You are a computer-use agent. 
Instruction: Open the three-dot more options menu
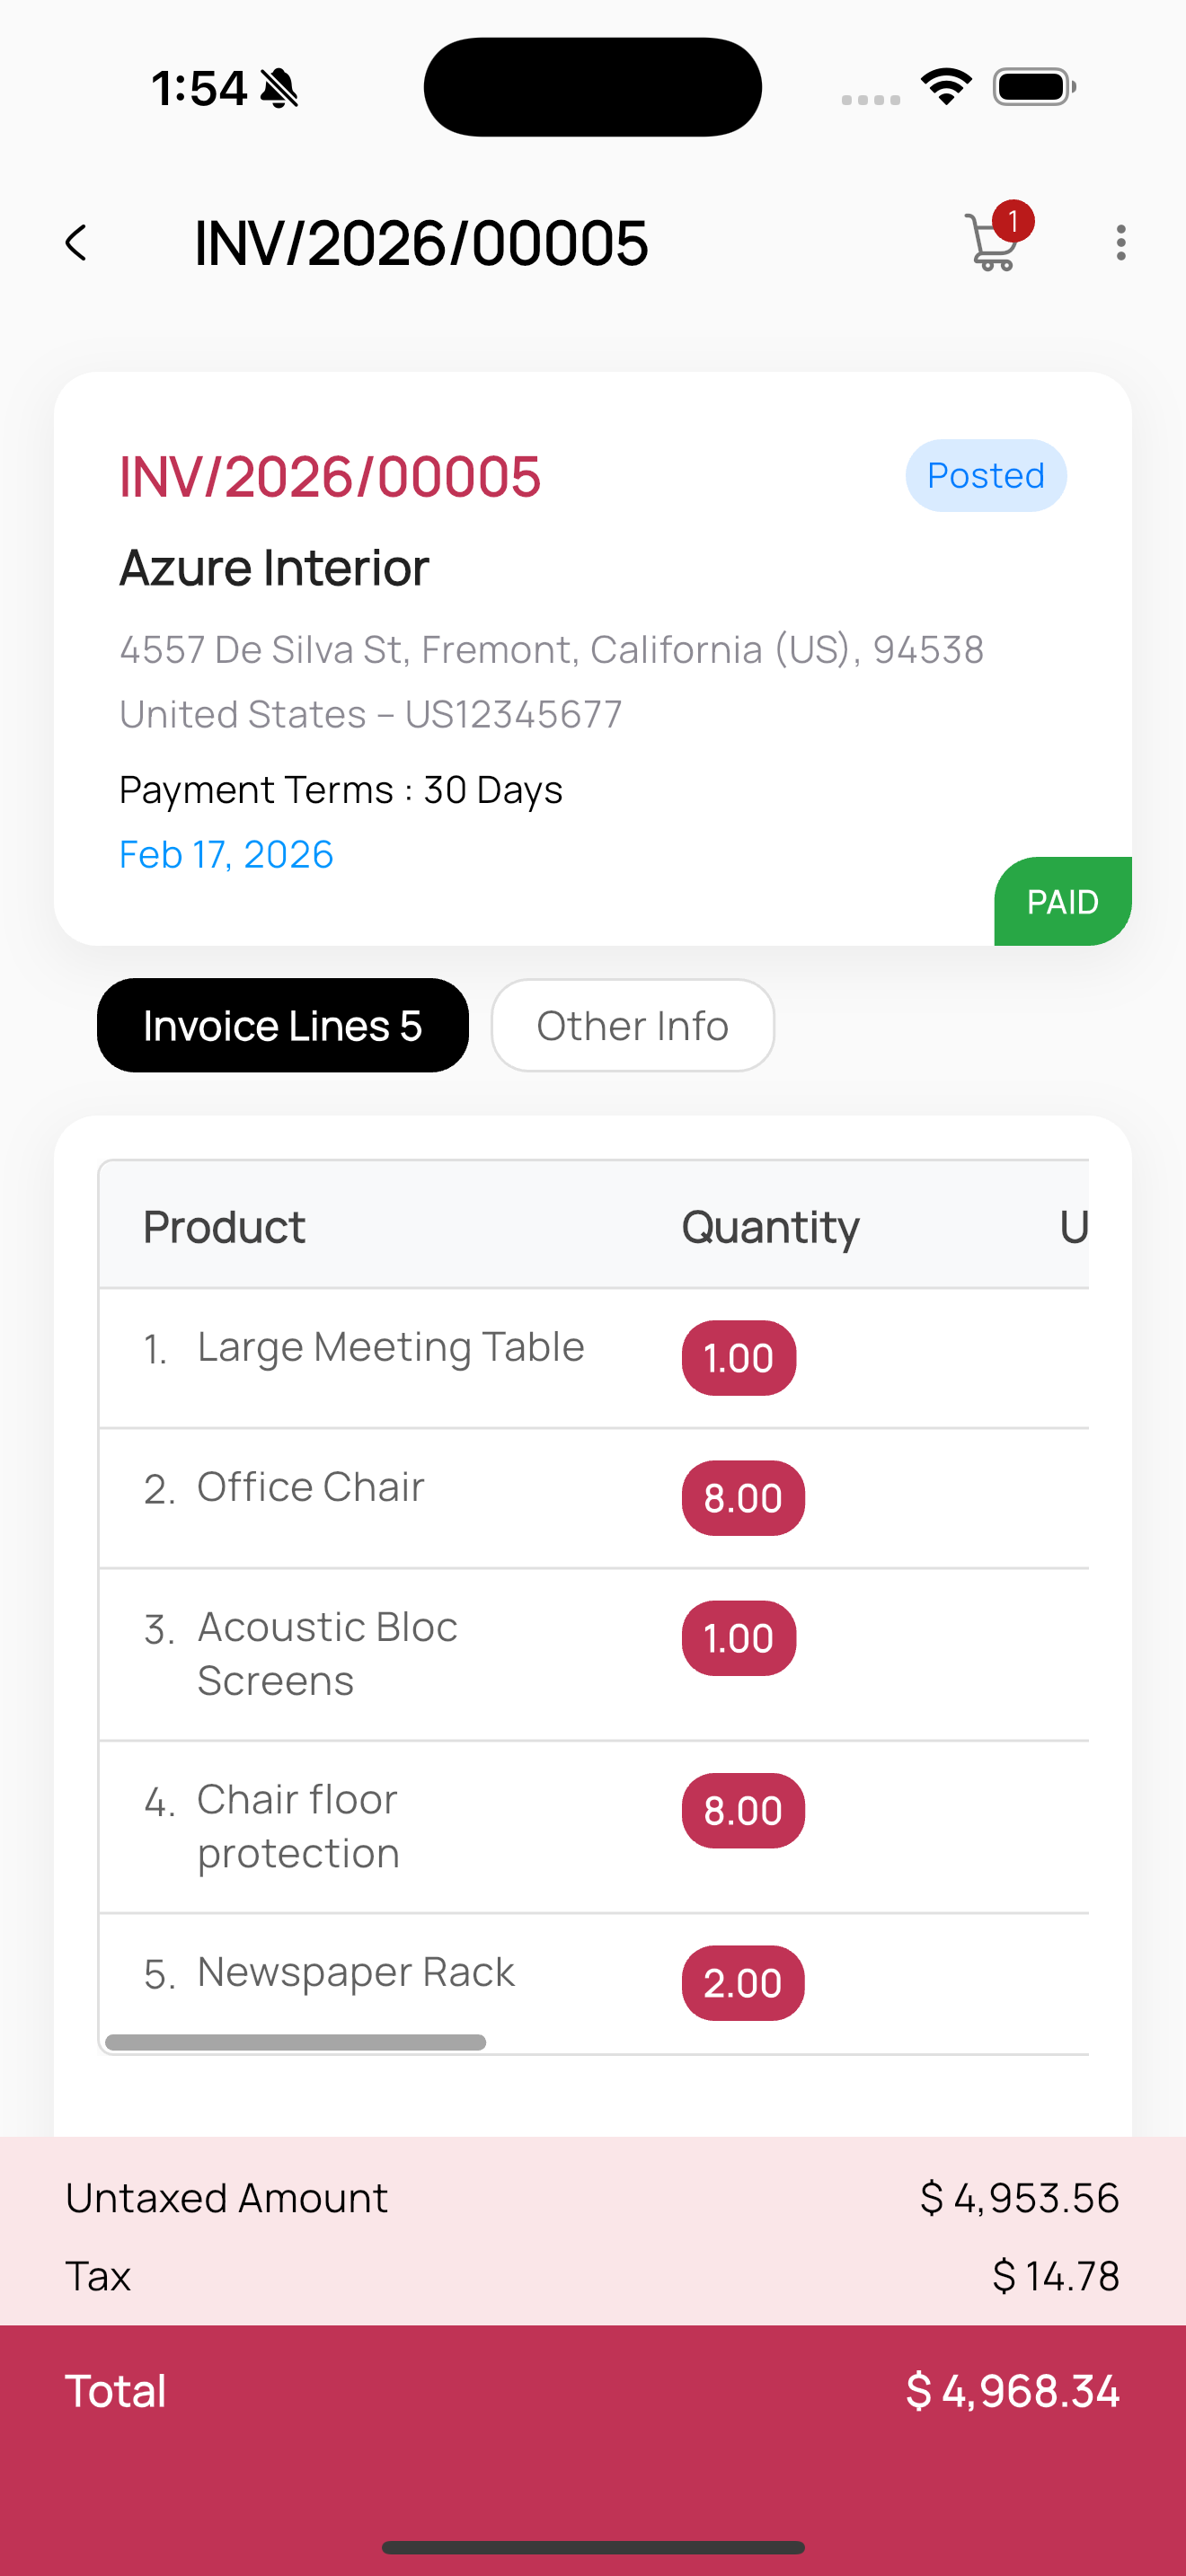tap(1120, 243)
